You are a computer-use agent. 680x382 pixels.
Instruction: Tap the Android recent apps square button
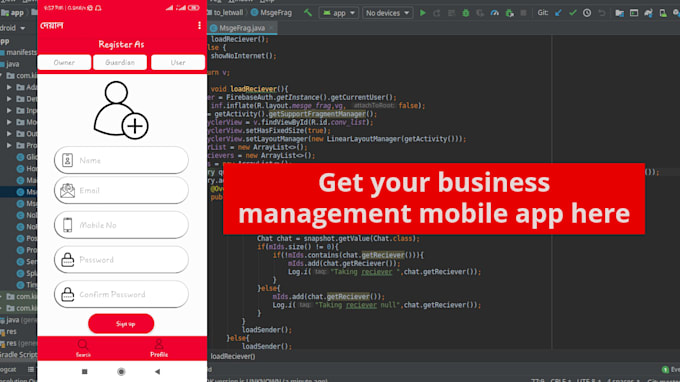click(x=85, y=372)
